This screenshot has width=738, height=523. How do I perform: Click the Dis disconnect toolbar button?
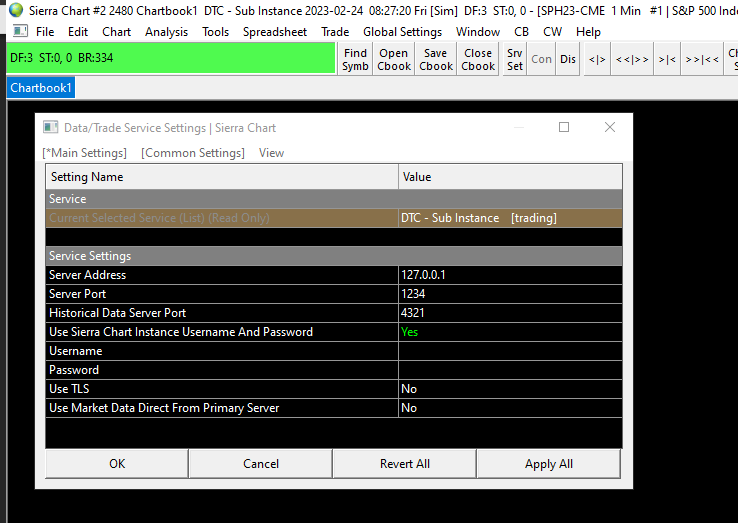click(x=568, y=59)
